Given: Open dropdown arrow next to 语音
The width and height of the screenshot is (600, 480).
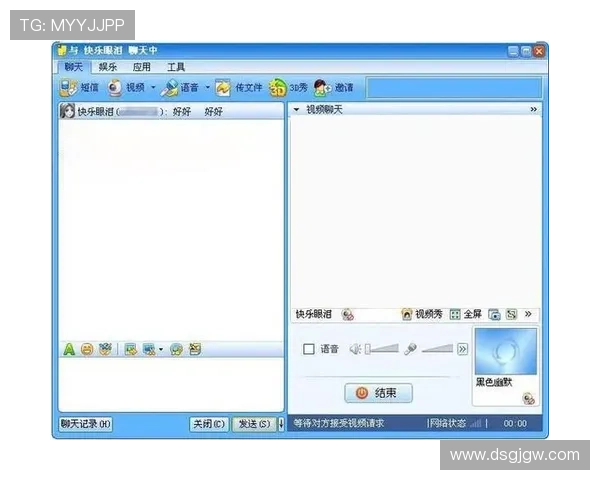Looking at the screenshot, I should [207, 88].
